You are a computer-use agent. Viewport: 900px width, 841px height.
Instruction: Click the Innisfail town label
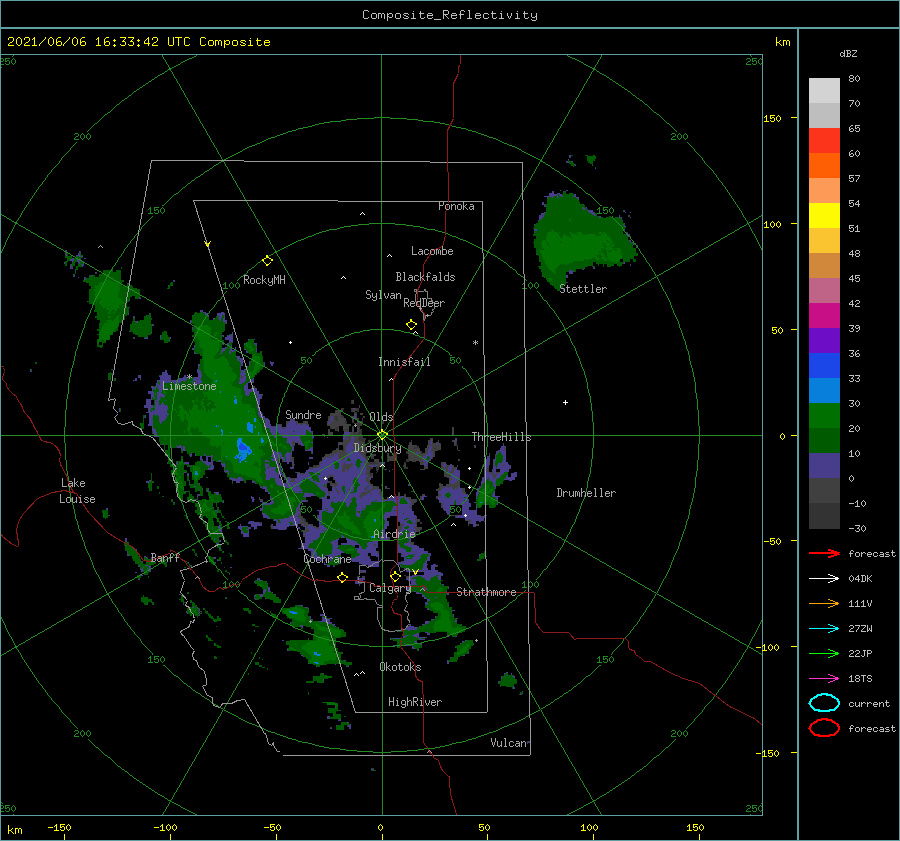pos(404,362)
